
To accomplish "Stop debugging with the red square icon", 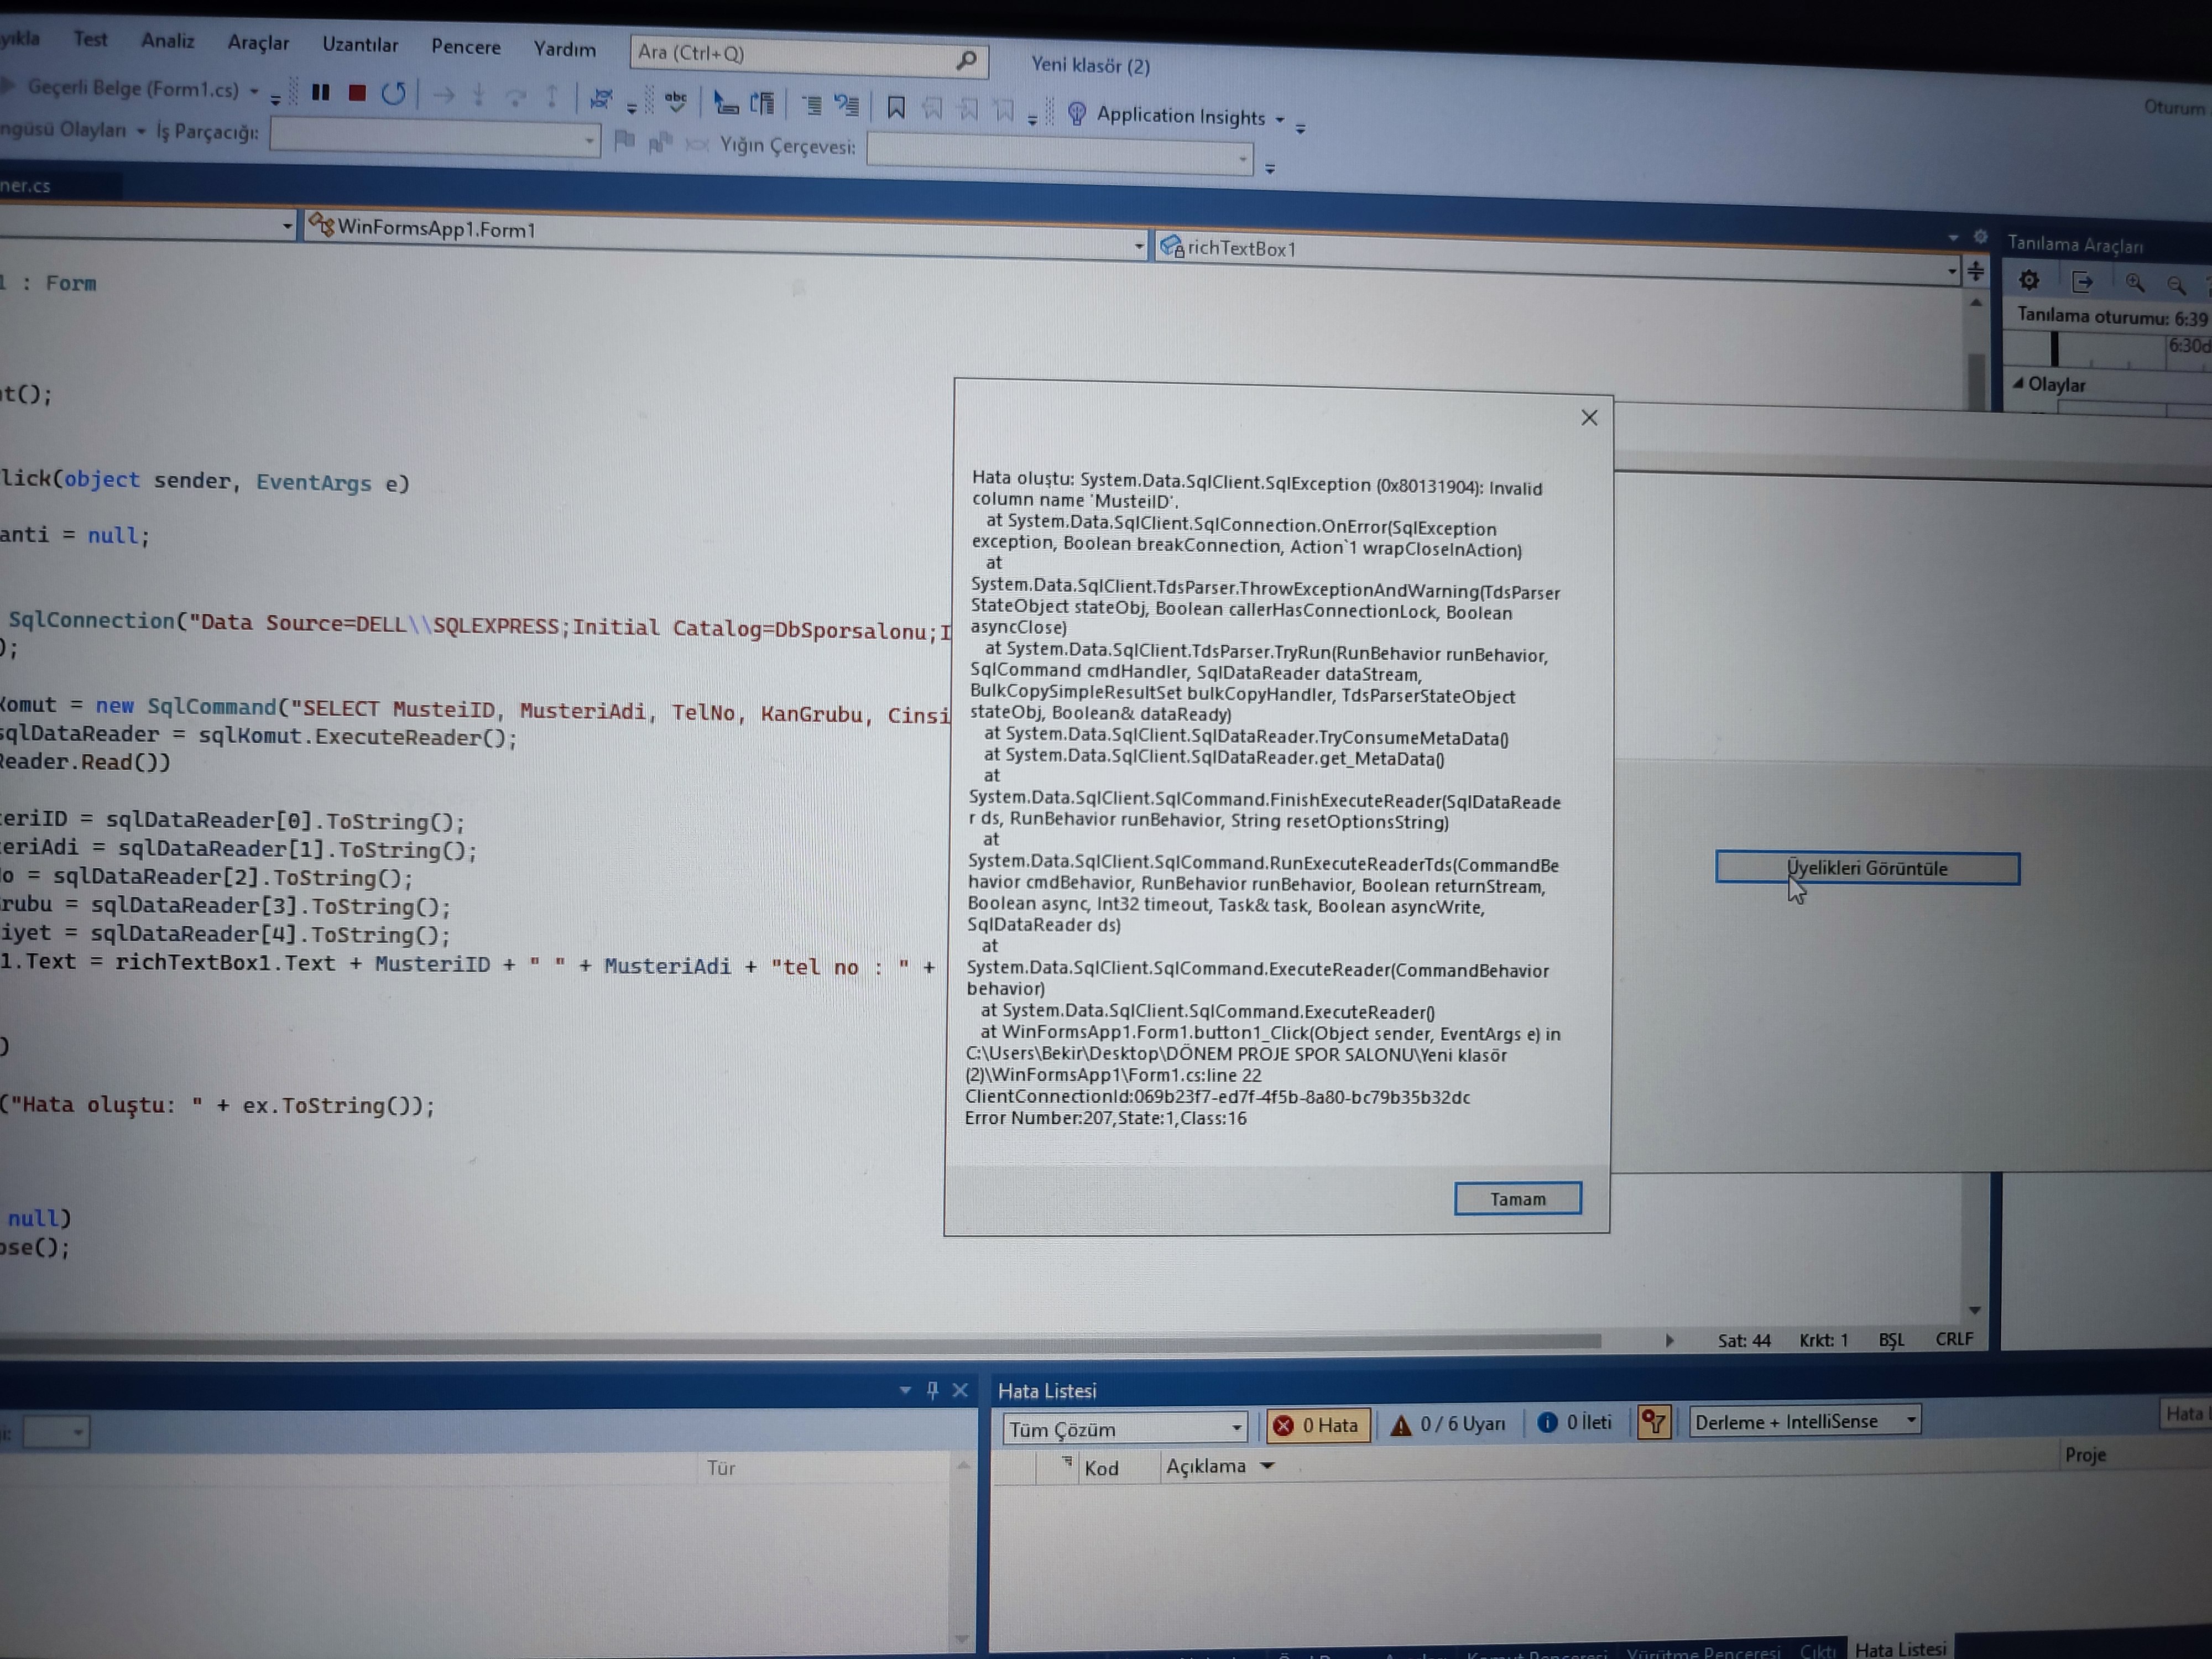I will (357, 93).
